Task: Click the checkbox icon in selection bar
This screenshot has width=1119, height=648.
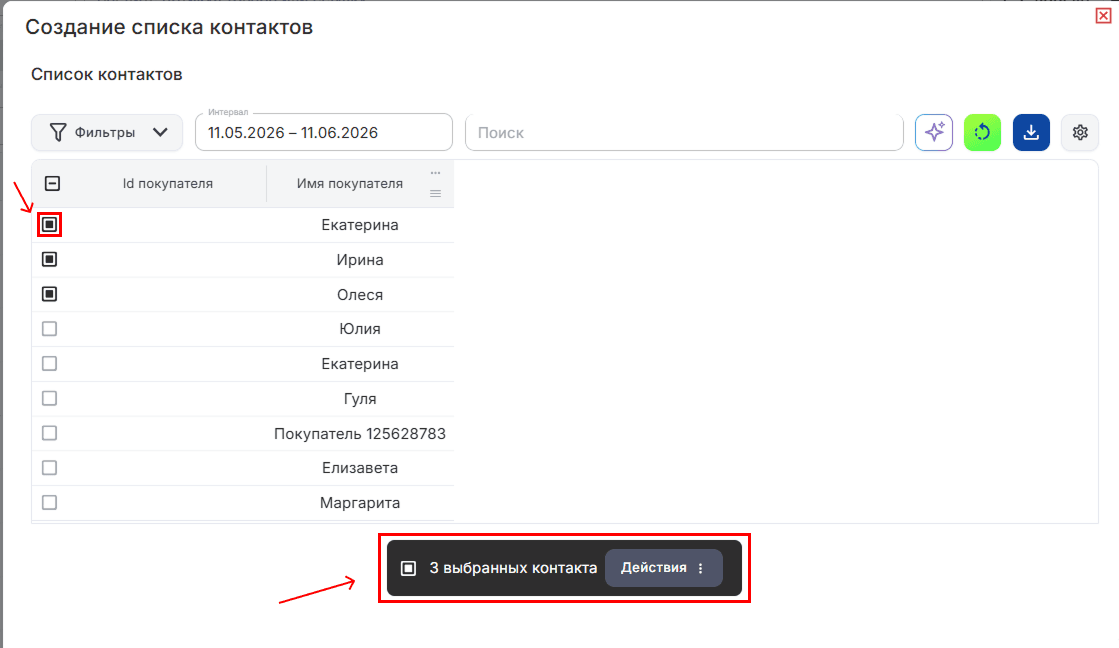Action: (408, 568)
